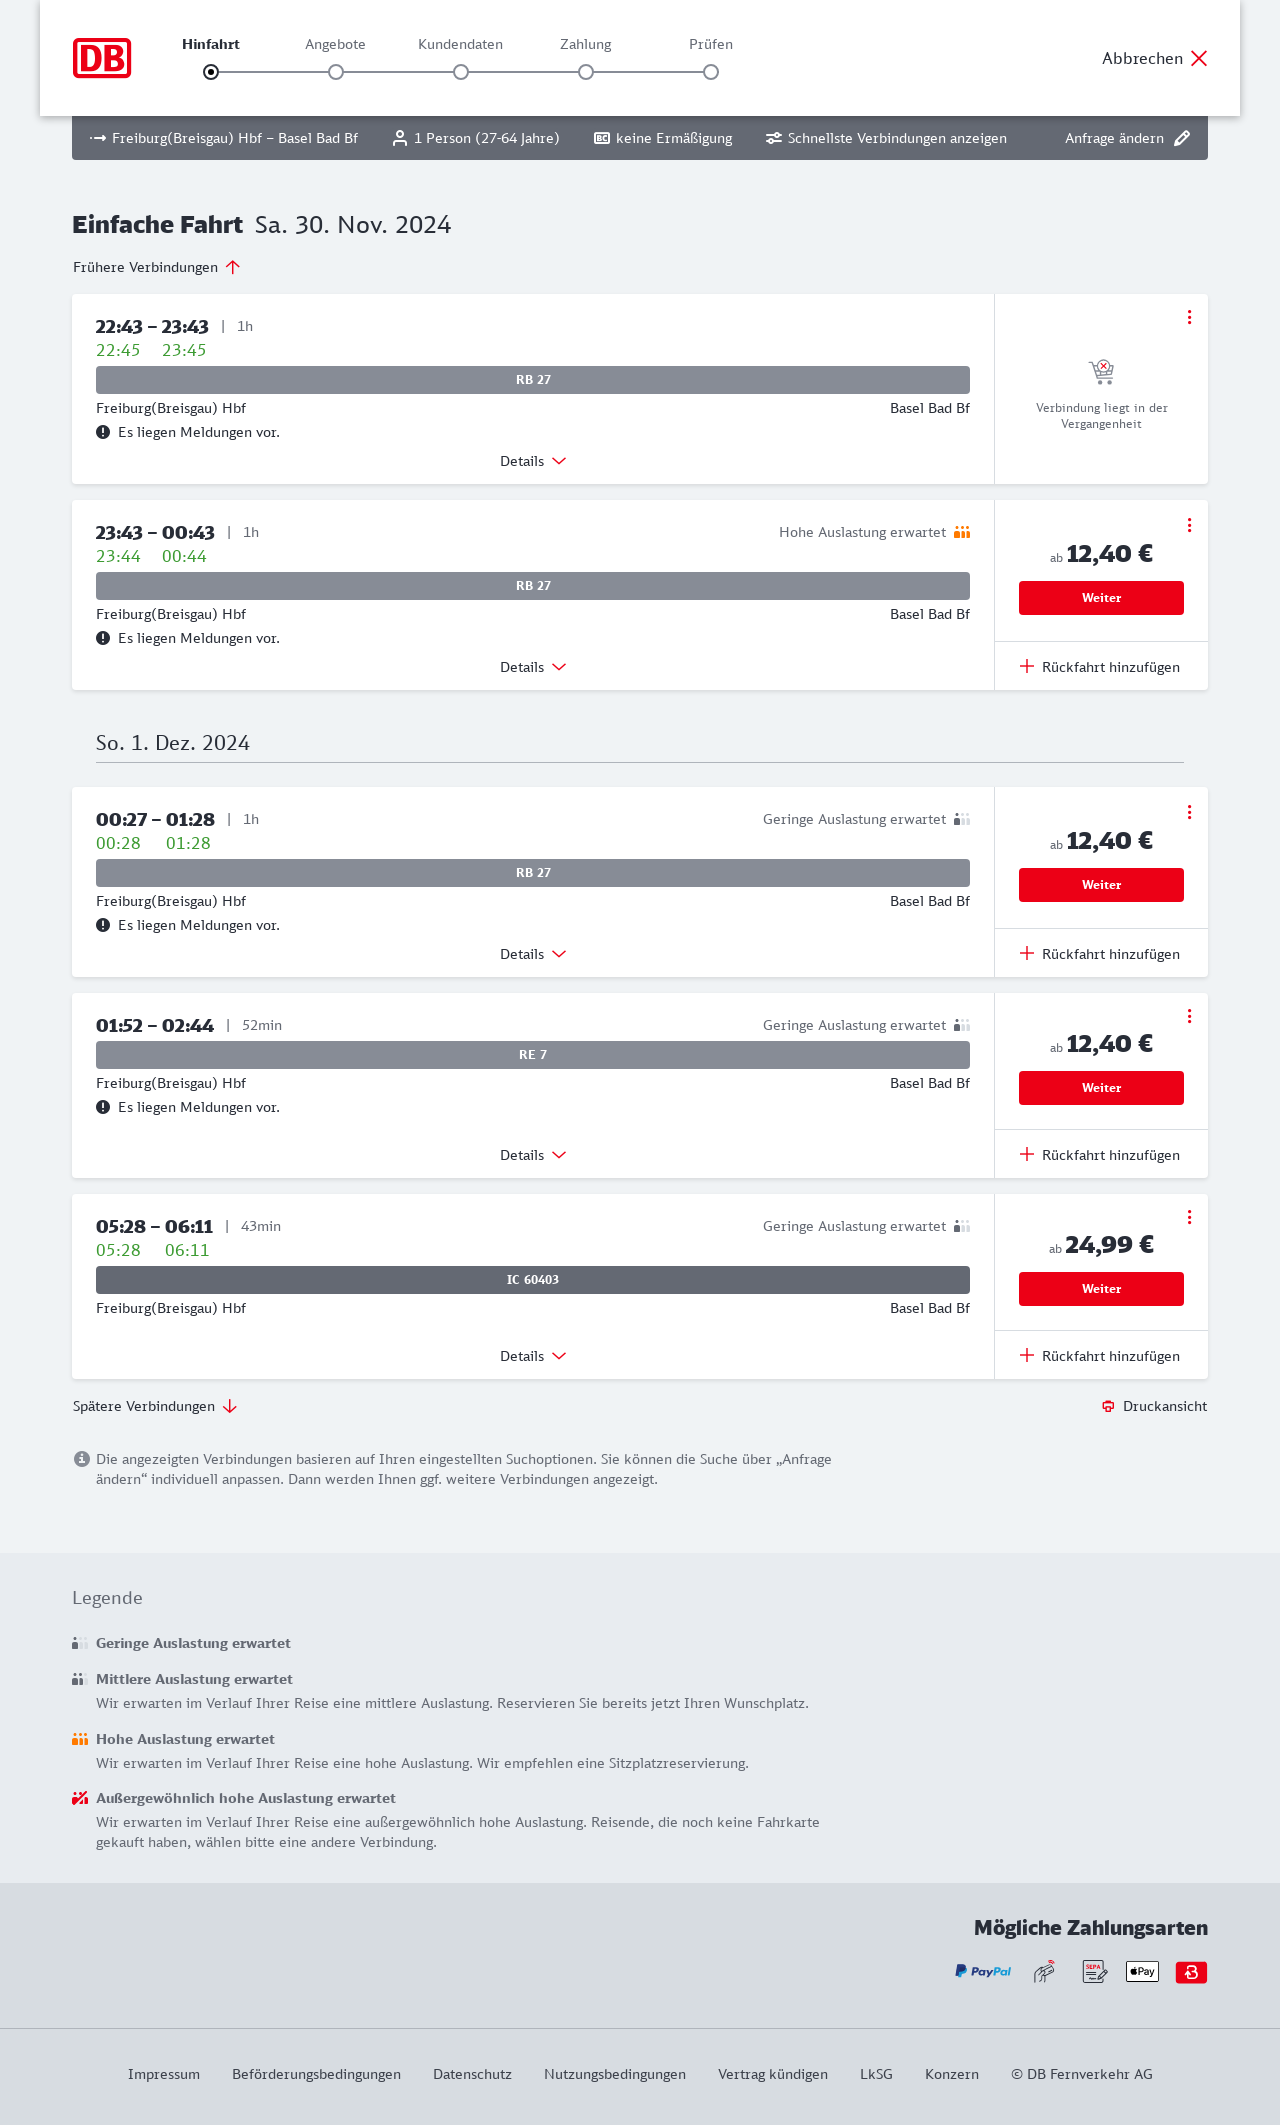Click the X icon next to Abbrechen
Image resolution: width=1280 pixels, height=2125 pixels.
tap(1199, 58)
